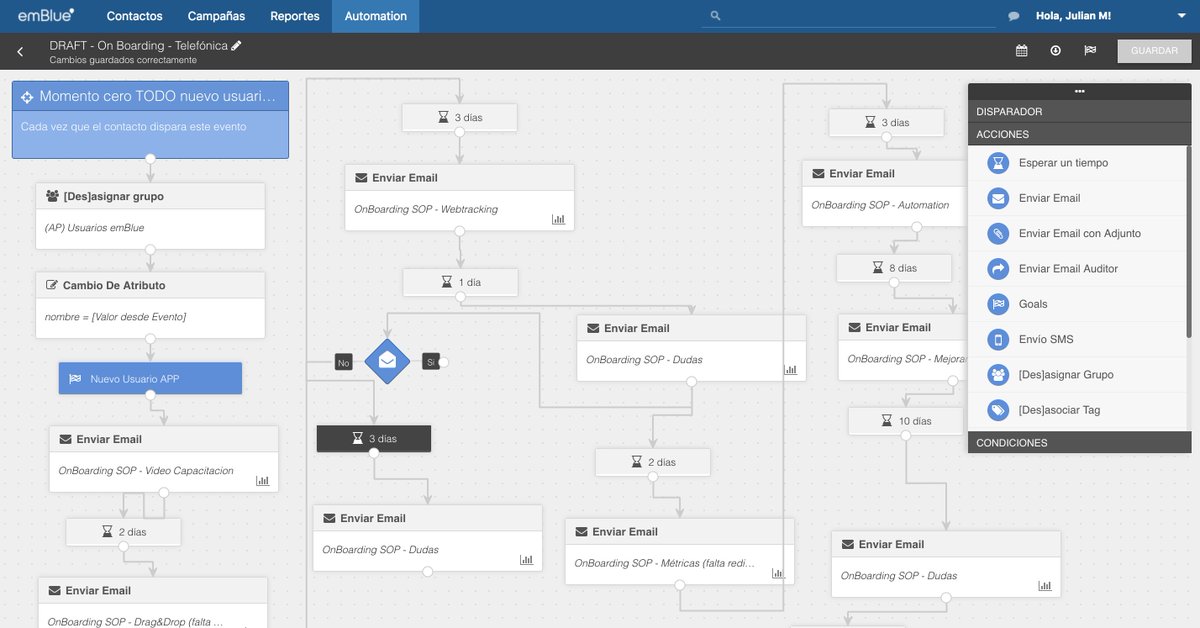Open stats chart icon on Video Capacitacion email
1200x628 pixels.
click(x=263, y=480)
